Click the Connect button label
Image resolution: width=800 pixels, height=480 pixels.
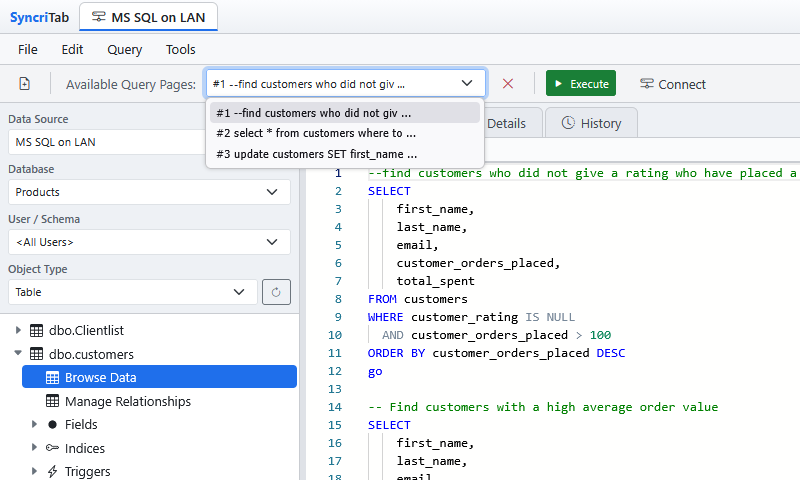click(682, 84)
